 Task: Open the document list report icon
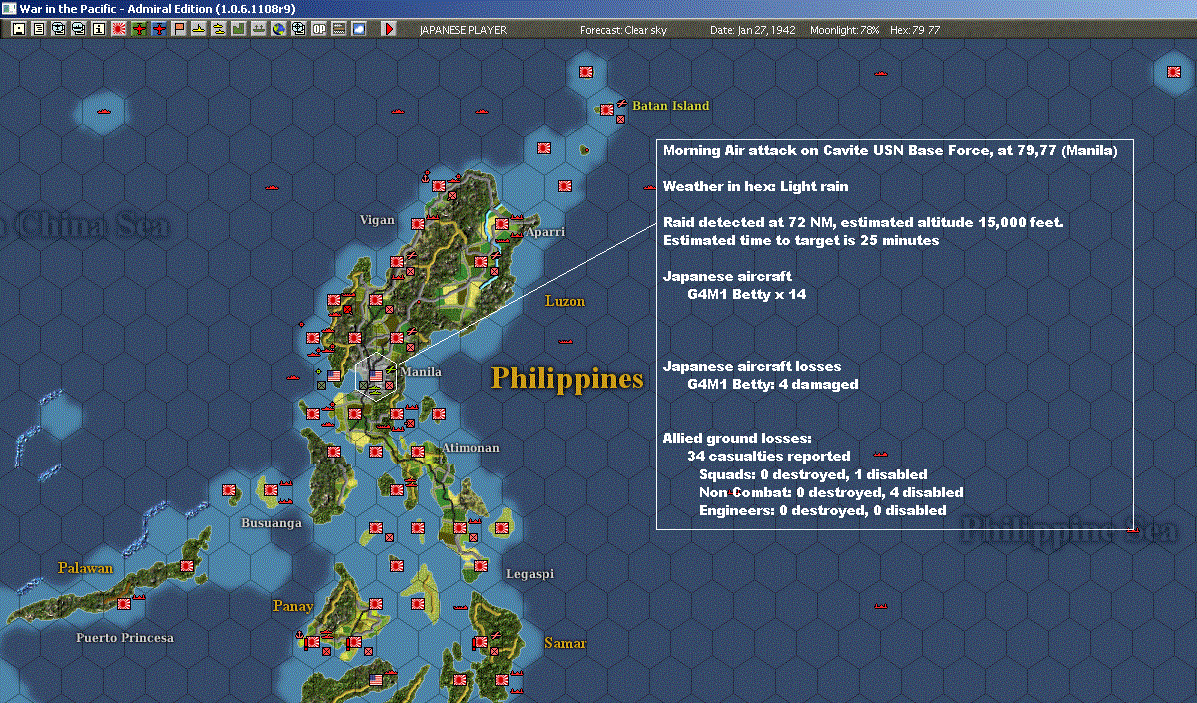click(39, 29)
